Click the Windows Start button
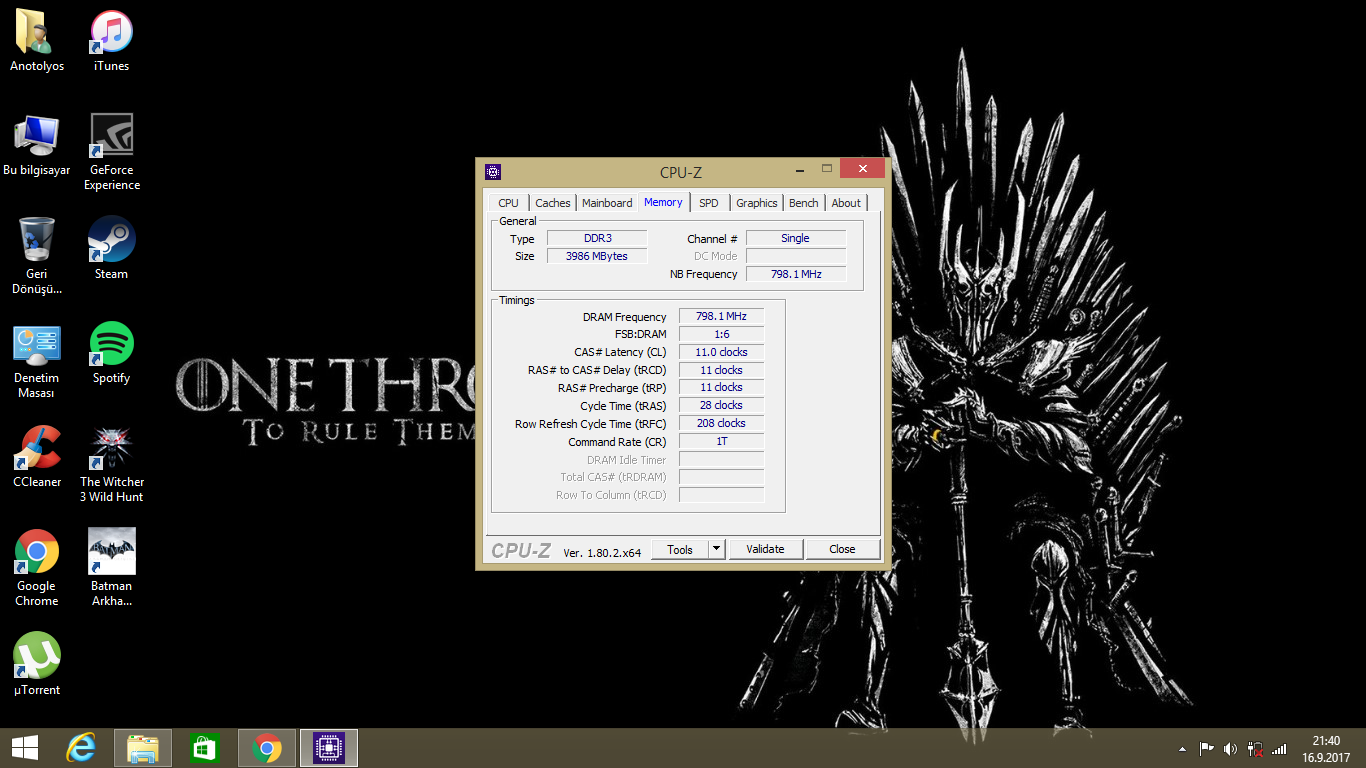1366x768 pixels. 25,748
